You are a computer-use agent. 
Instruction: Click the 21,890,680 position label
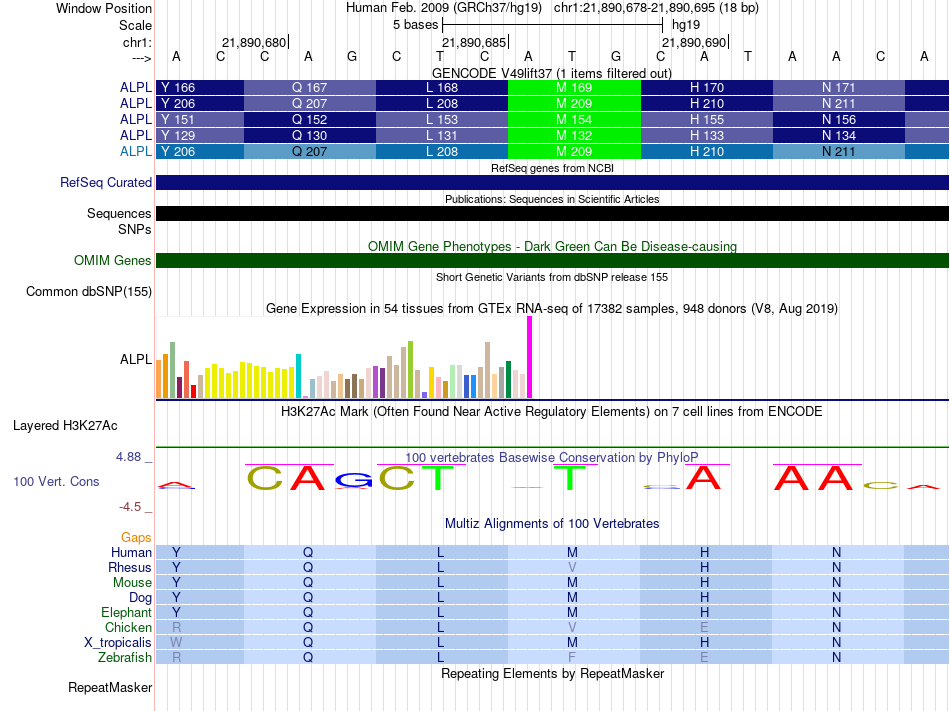[254, 42]
